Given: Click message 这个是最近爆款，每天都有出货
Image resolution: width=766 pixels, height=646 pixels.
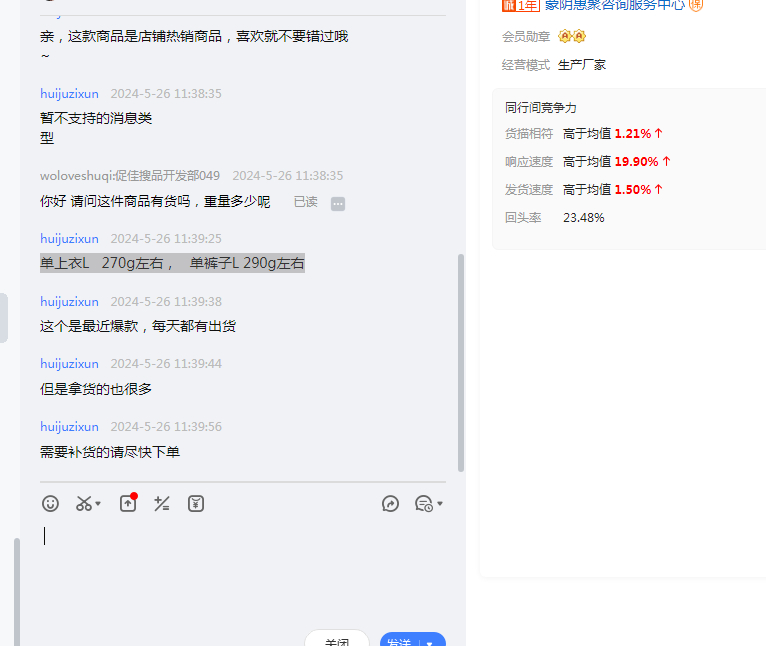Looking at the screenshot, I should (138, 326).
